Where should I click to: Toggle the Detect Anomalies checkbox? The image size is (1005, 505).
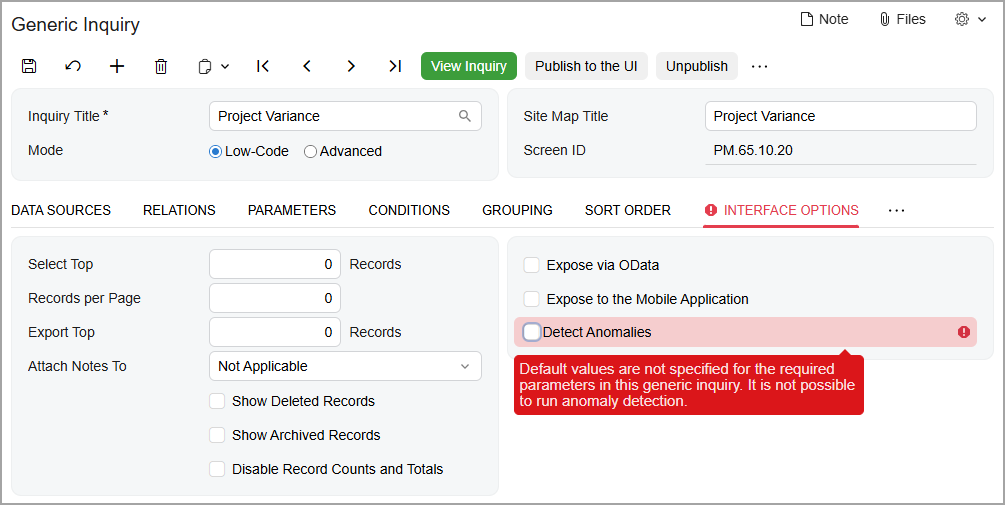click(532, 332)
